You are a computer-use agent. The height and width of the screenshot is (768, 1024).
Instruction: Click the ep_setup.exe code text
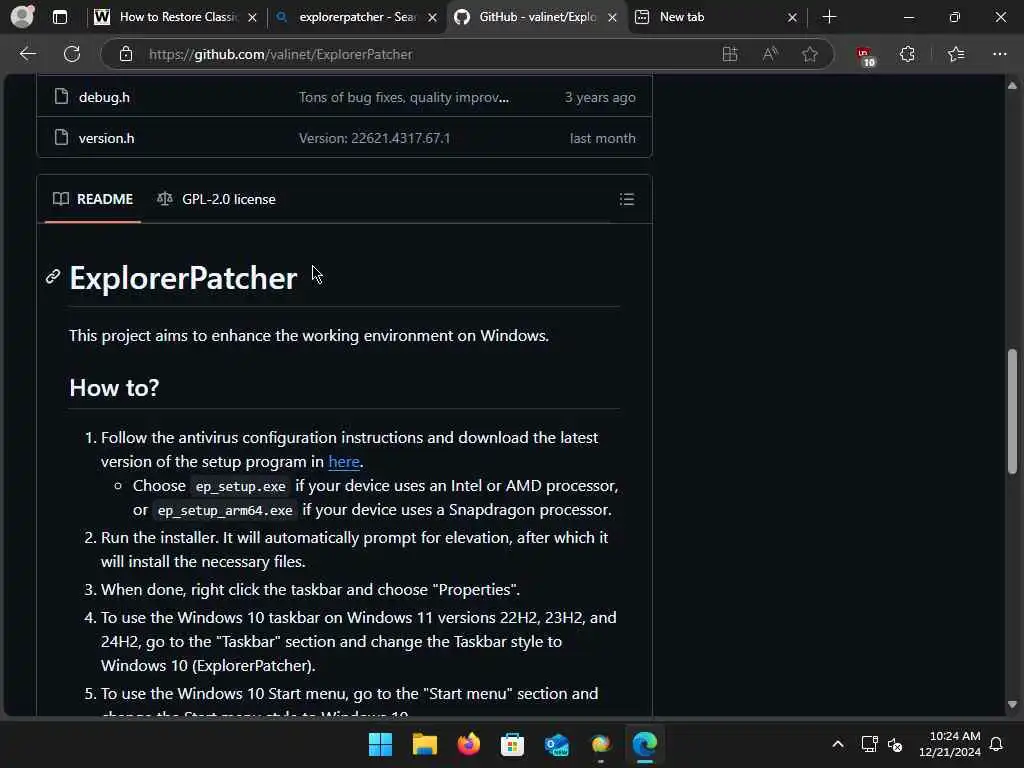point(240,487)
